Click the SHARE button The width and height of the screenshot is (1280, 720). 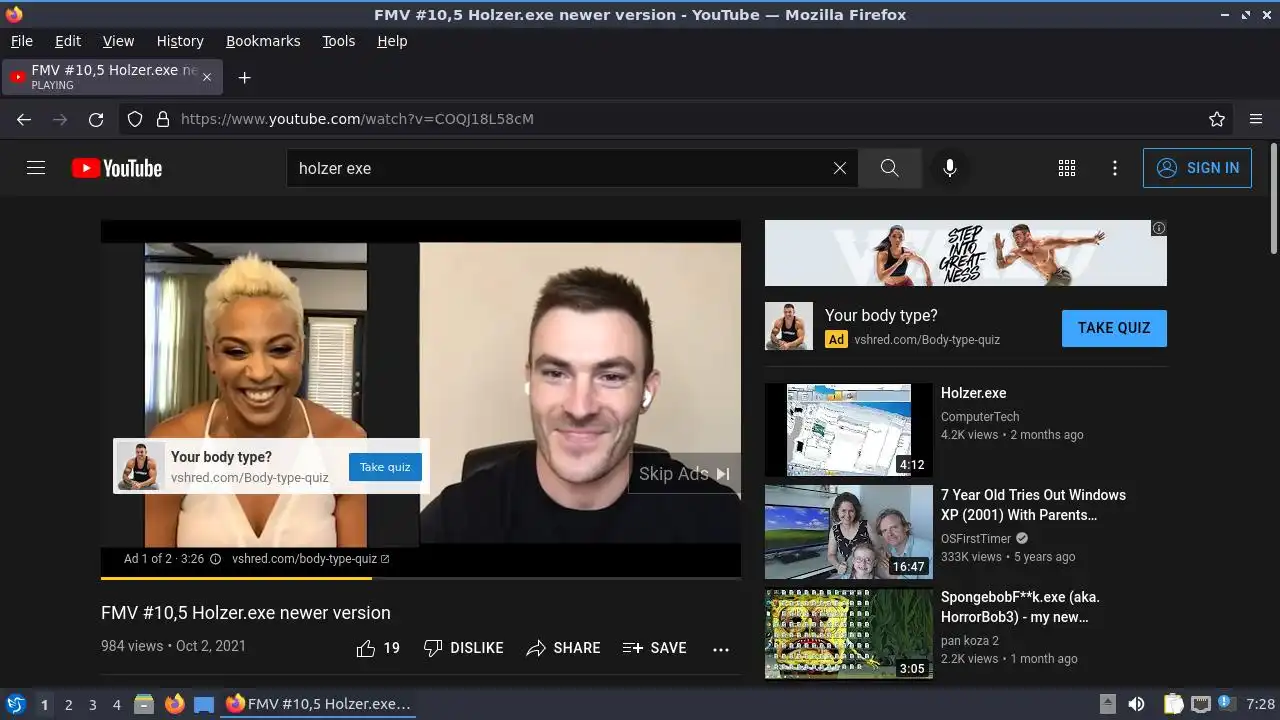[563, 648]
